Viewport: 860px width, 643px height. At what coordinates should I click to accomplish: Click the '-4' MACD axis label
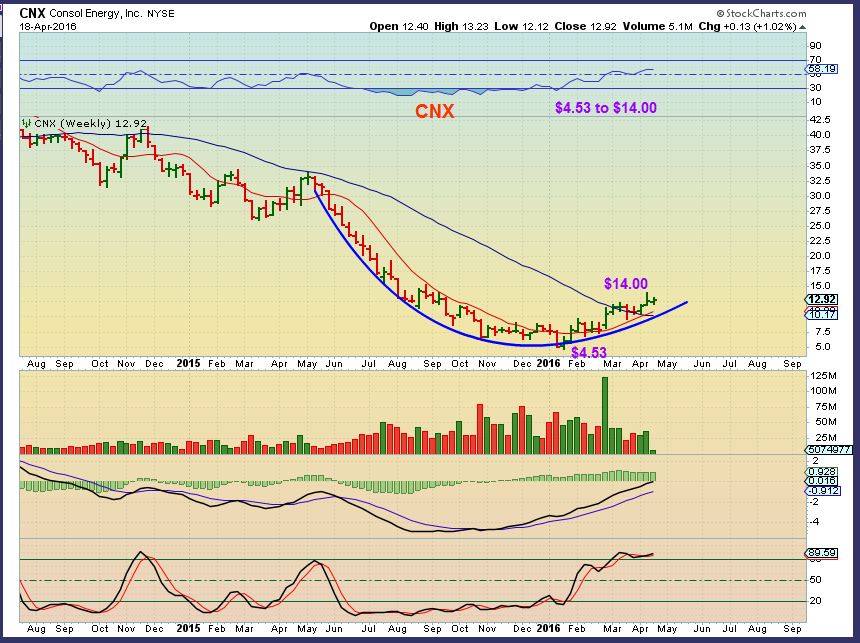pos(814,522)
